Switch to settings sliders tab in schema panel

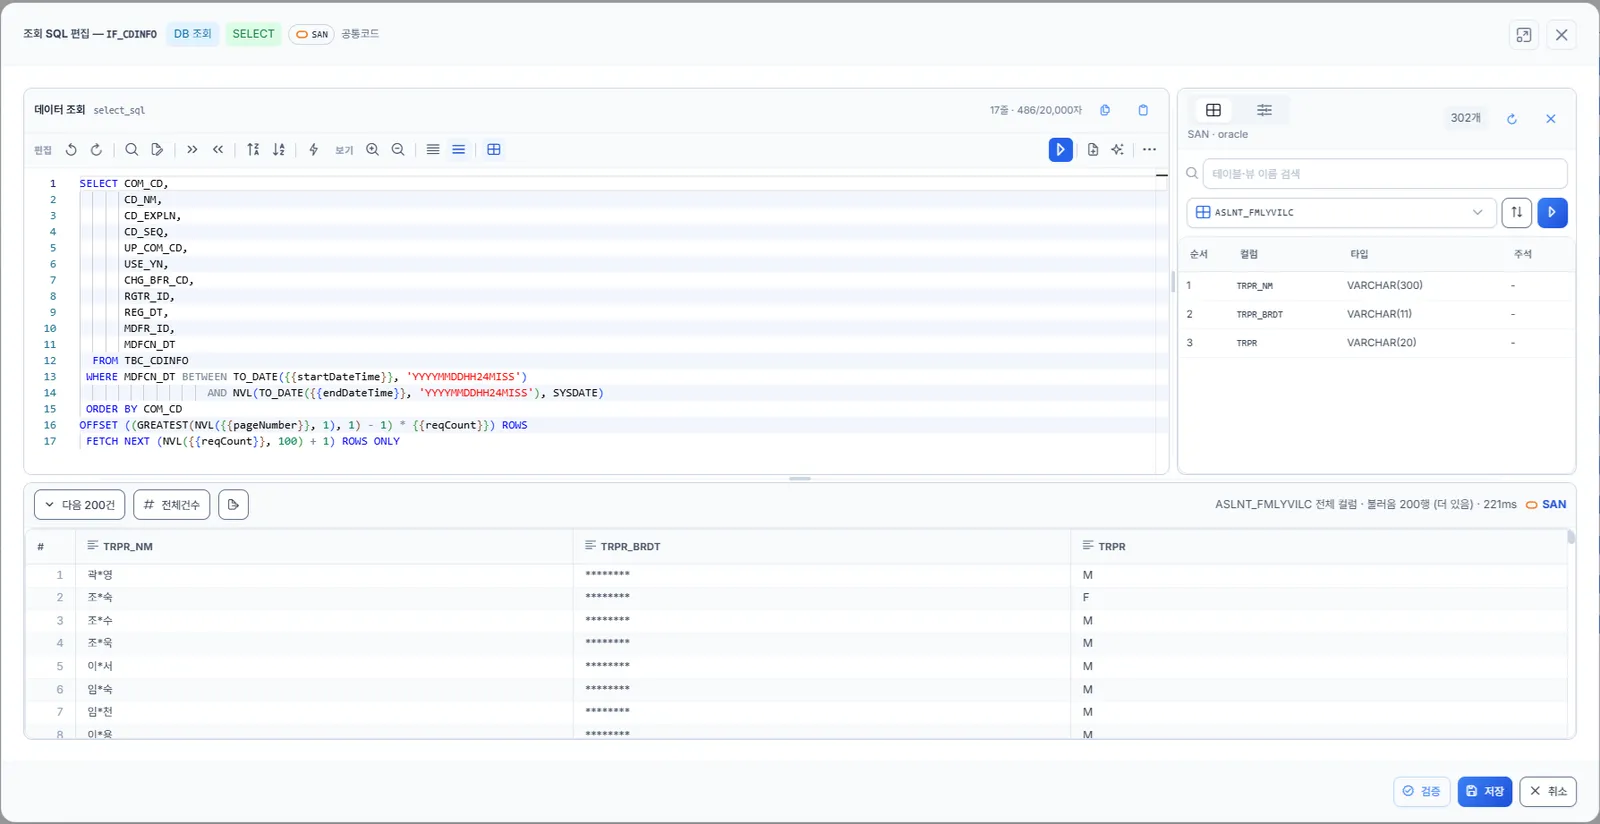pos(1264,110)
